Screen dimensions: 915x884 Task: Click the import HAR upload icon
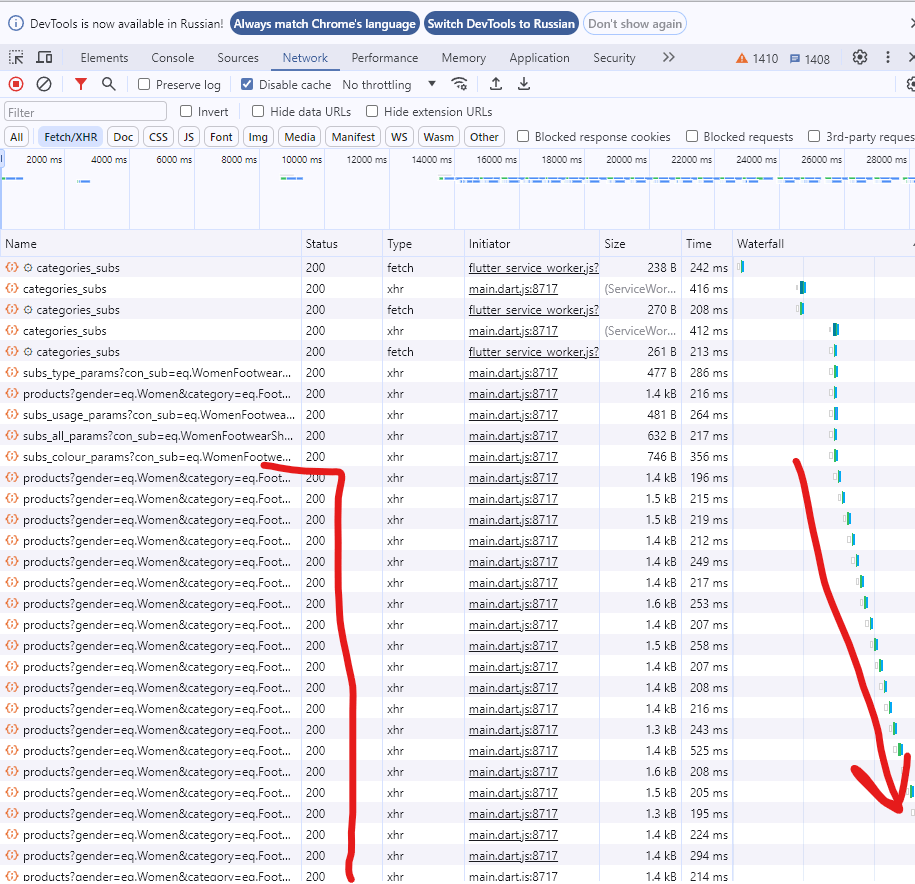pos(495,85)
